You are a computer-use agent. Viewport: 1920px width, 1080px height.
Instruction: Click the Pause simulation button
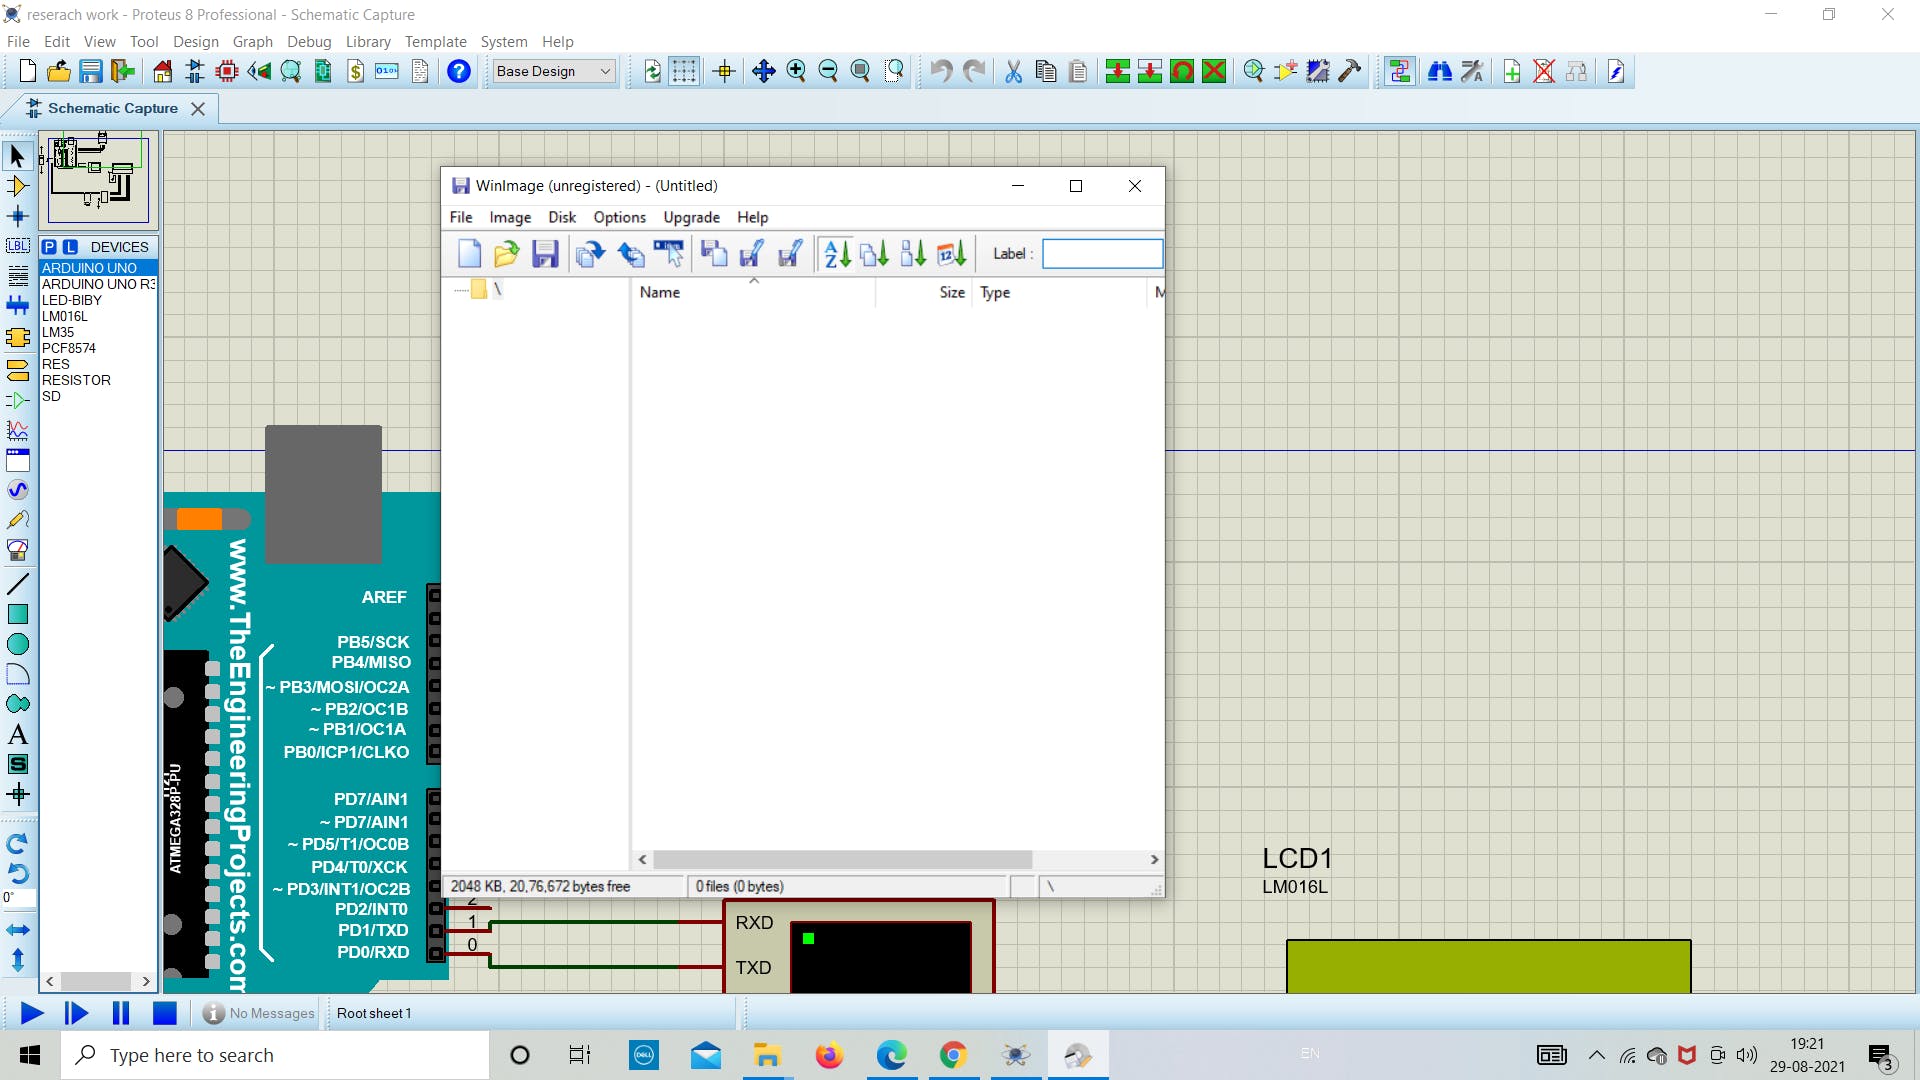pyautogui.click(x=120, y=1013)
